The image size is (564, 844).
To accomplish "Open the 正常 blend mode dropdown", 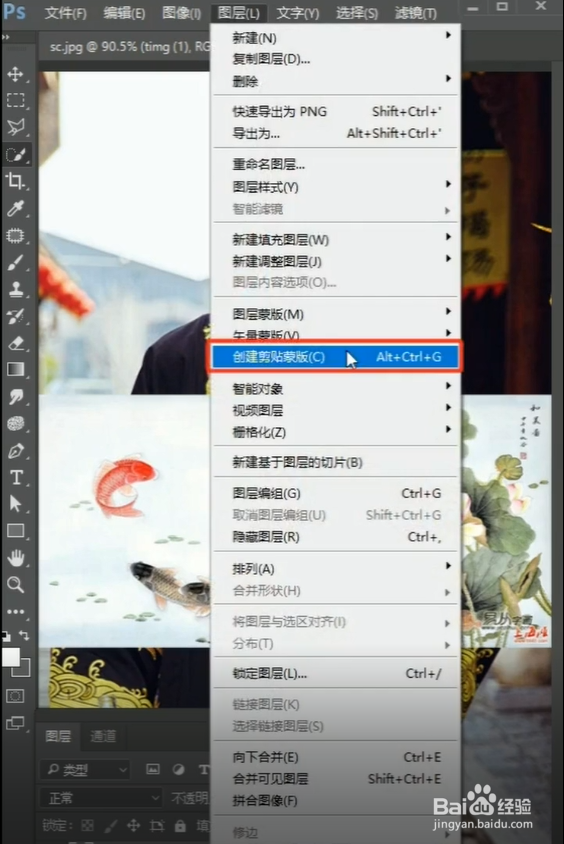I will tap(101, 797).
